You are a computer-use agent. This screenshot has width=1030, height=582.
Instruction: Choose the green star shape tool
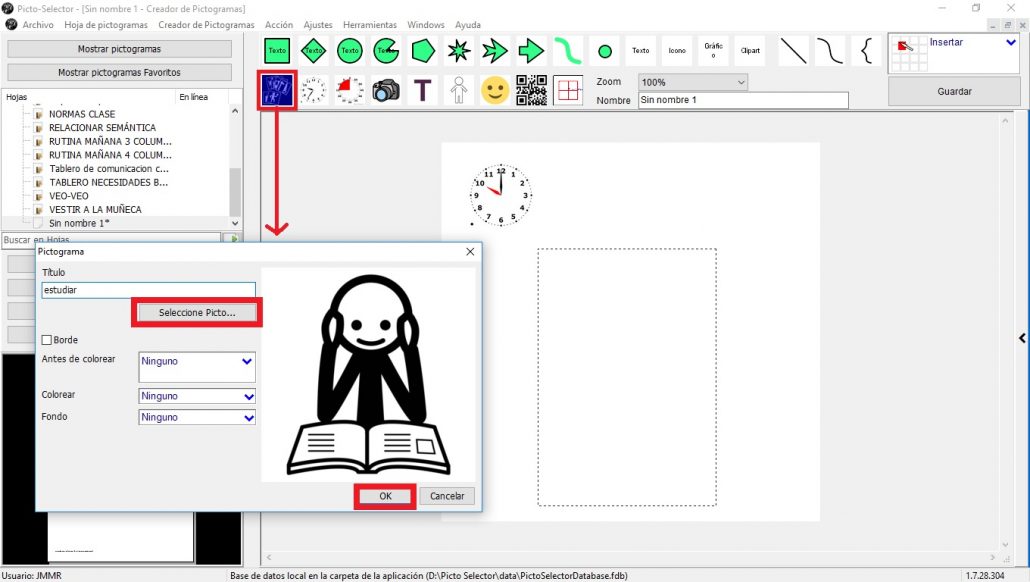point(459,50)
